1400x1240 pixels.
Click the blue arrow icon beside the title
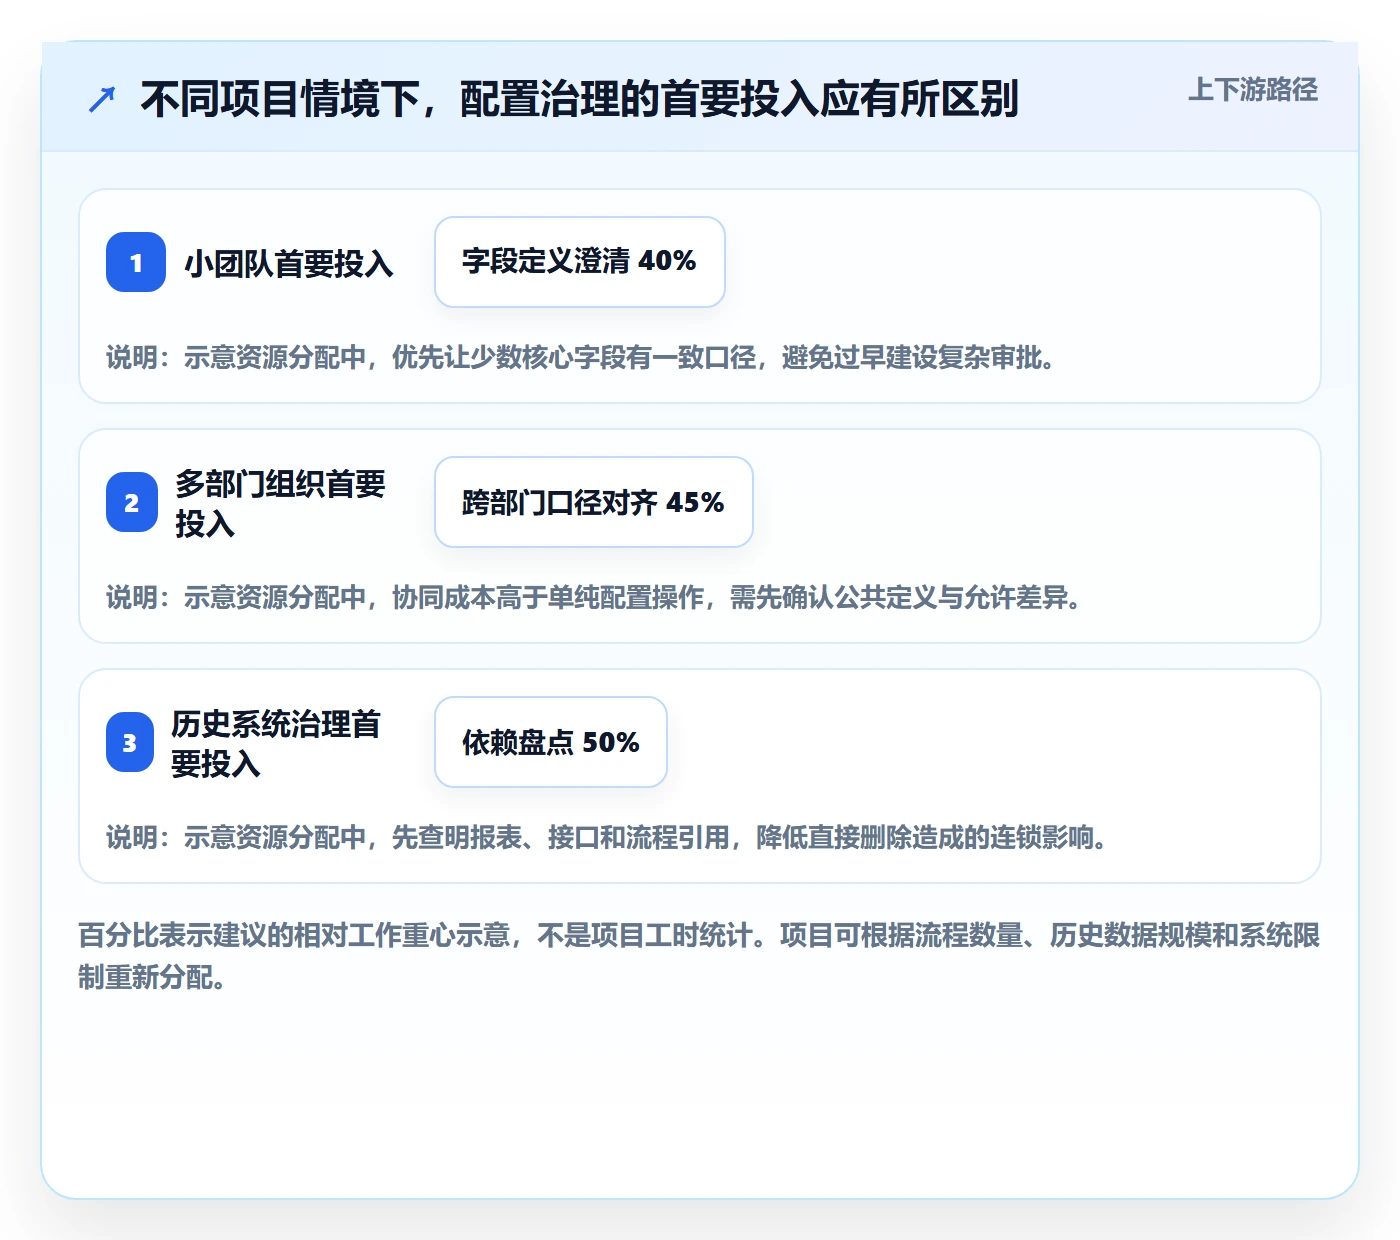[x=102, y=100]
